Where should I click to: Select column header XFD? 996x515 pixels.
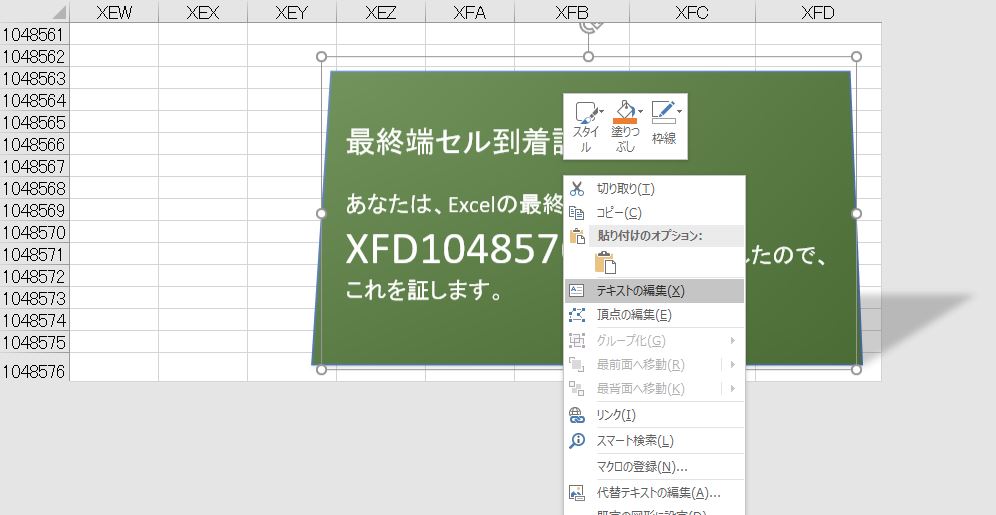tap(818, 12)
